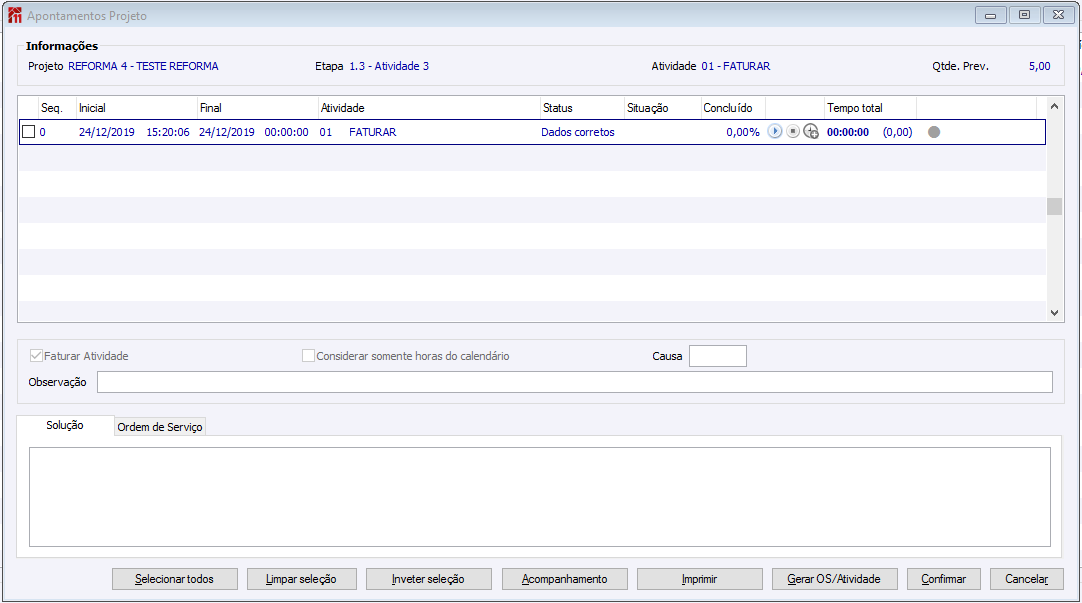Click the grid vertical scrollbar thumb
Viewport: 1082px width, 603px height.
tap(1054, 206)
